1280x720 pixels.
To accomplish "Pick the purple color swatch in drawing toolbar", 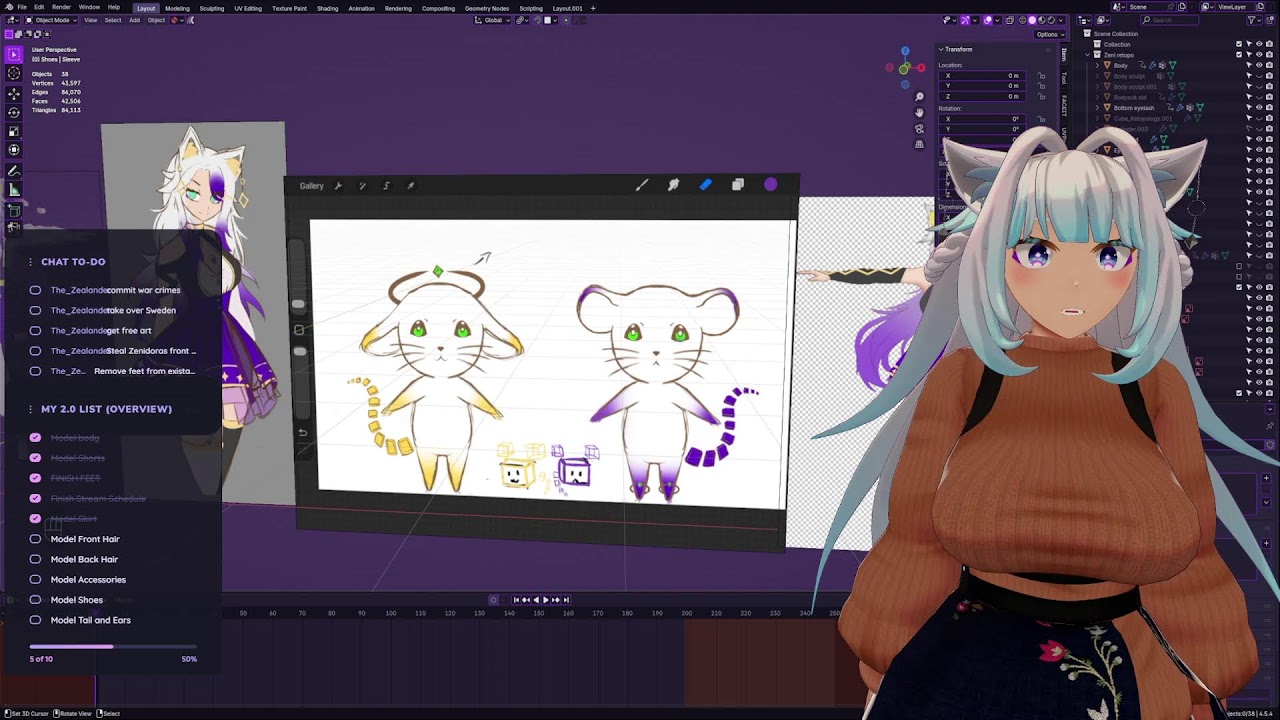I will point(771,185).
